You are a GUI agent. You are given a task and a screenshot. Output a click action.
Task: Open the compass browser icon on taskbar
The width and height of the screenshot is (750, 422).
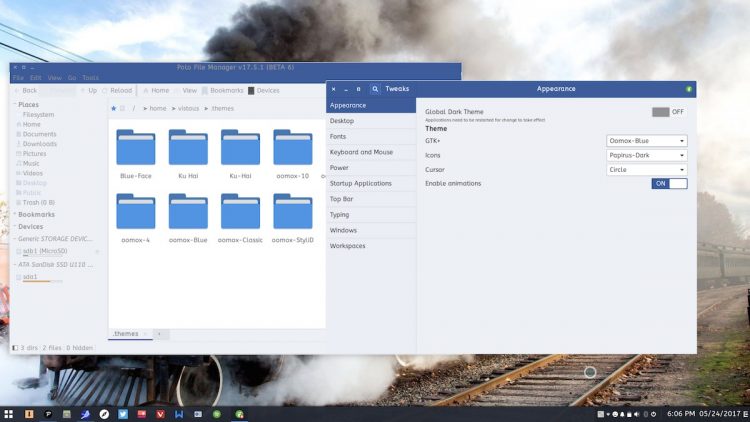coord(104,414)
